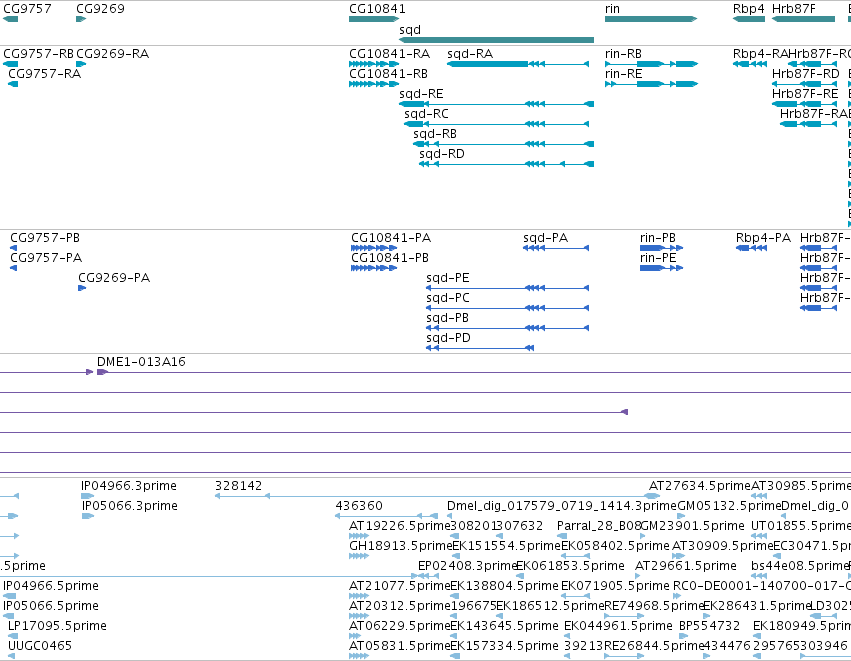Click the sqd-PA protein label
This screenshot has width=851, height=661.
pyautogui.click(x=545, y=238)
